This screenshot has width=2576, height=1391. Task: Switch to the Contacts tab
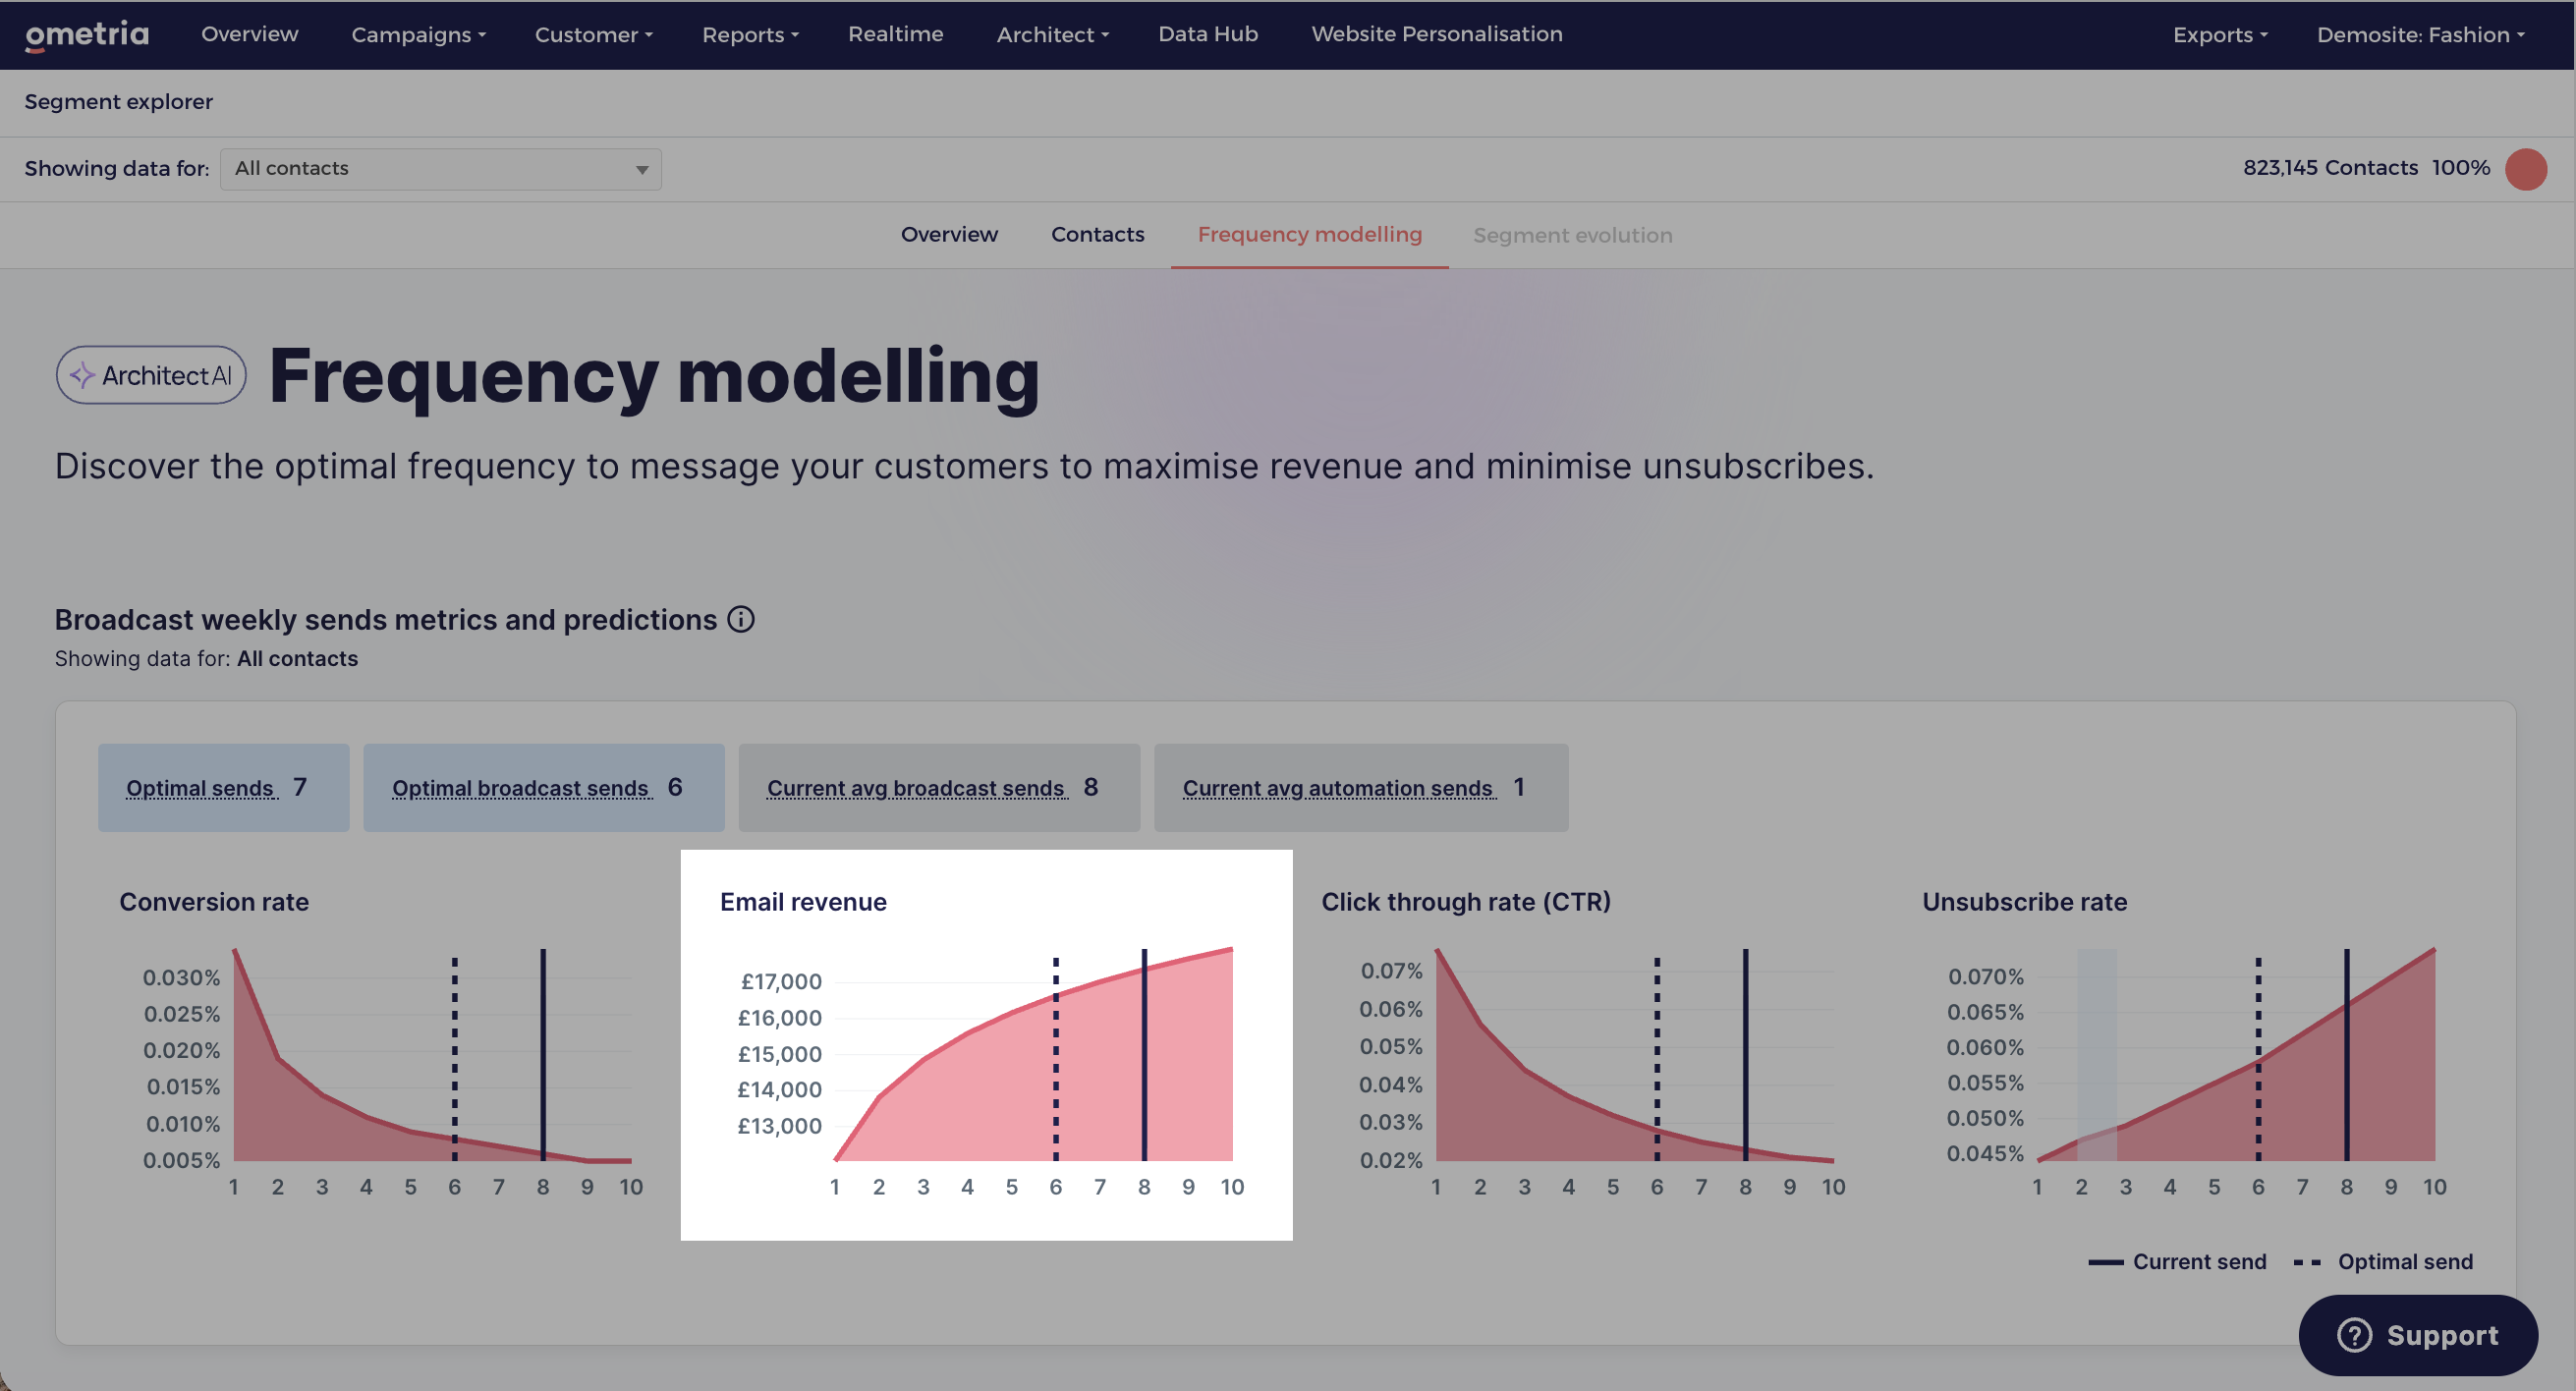click(1097, 235)
